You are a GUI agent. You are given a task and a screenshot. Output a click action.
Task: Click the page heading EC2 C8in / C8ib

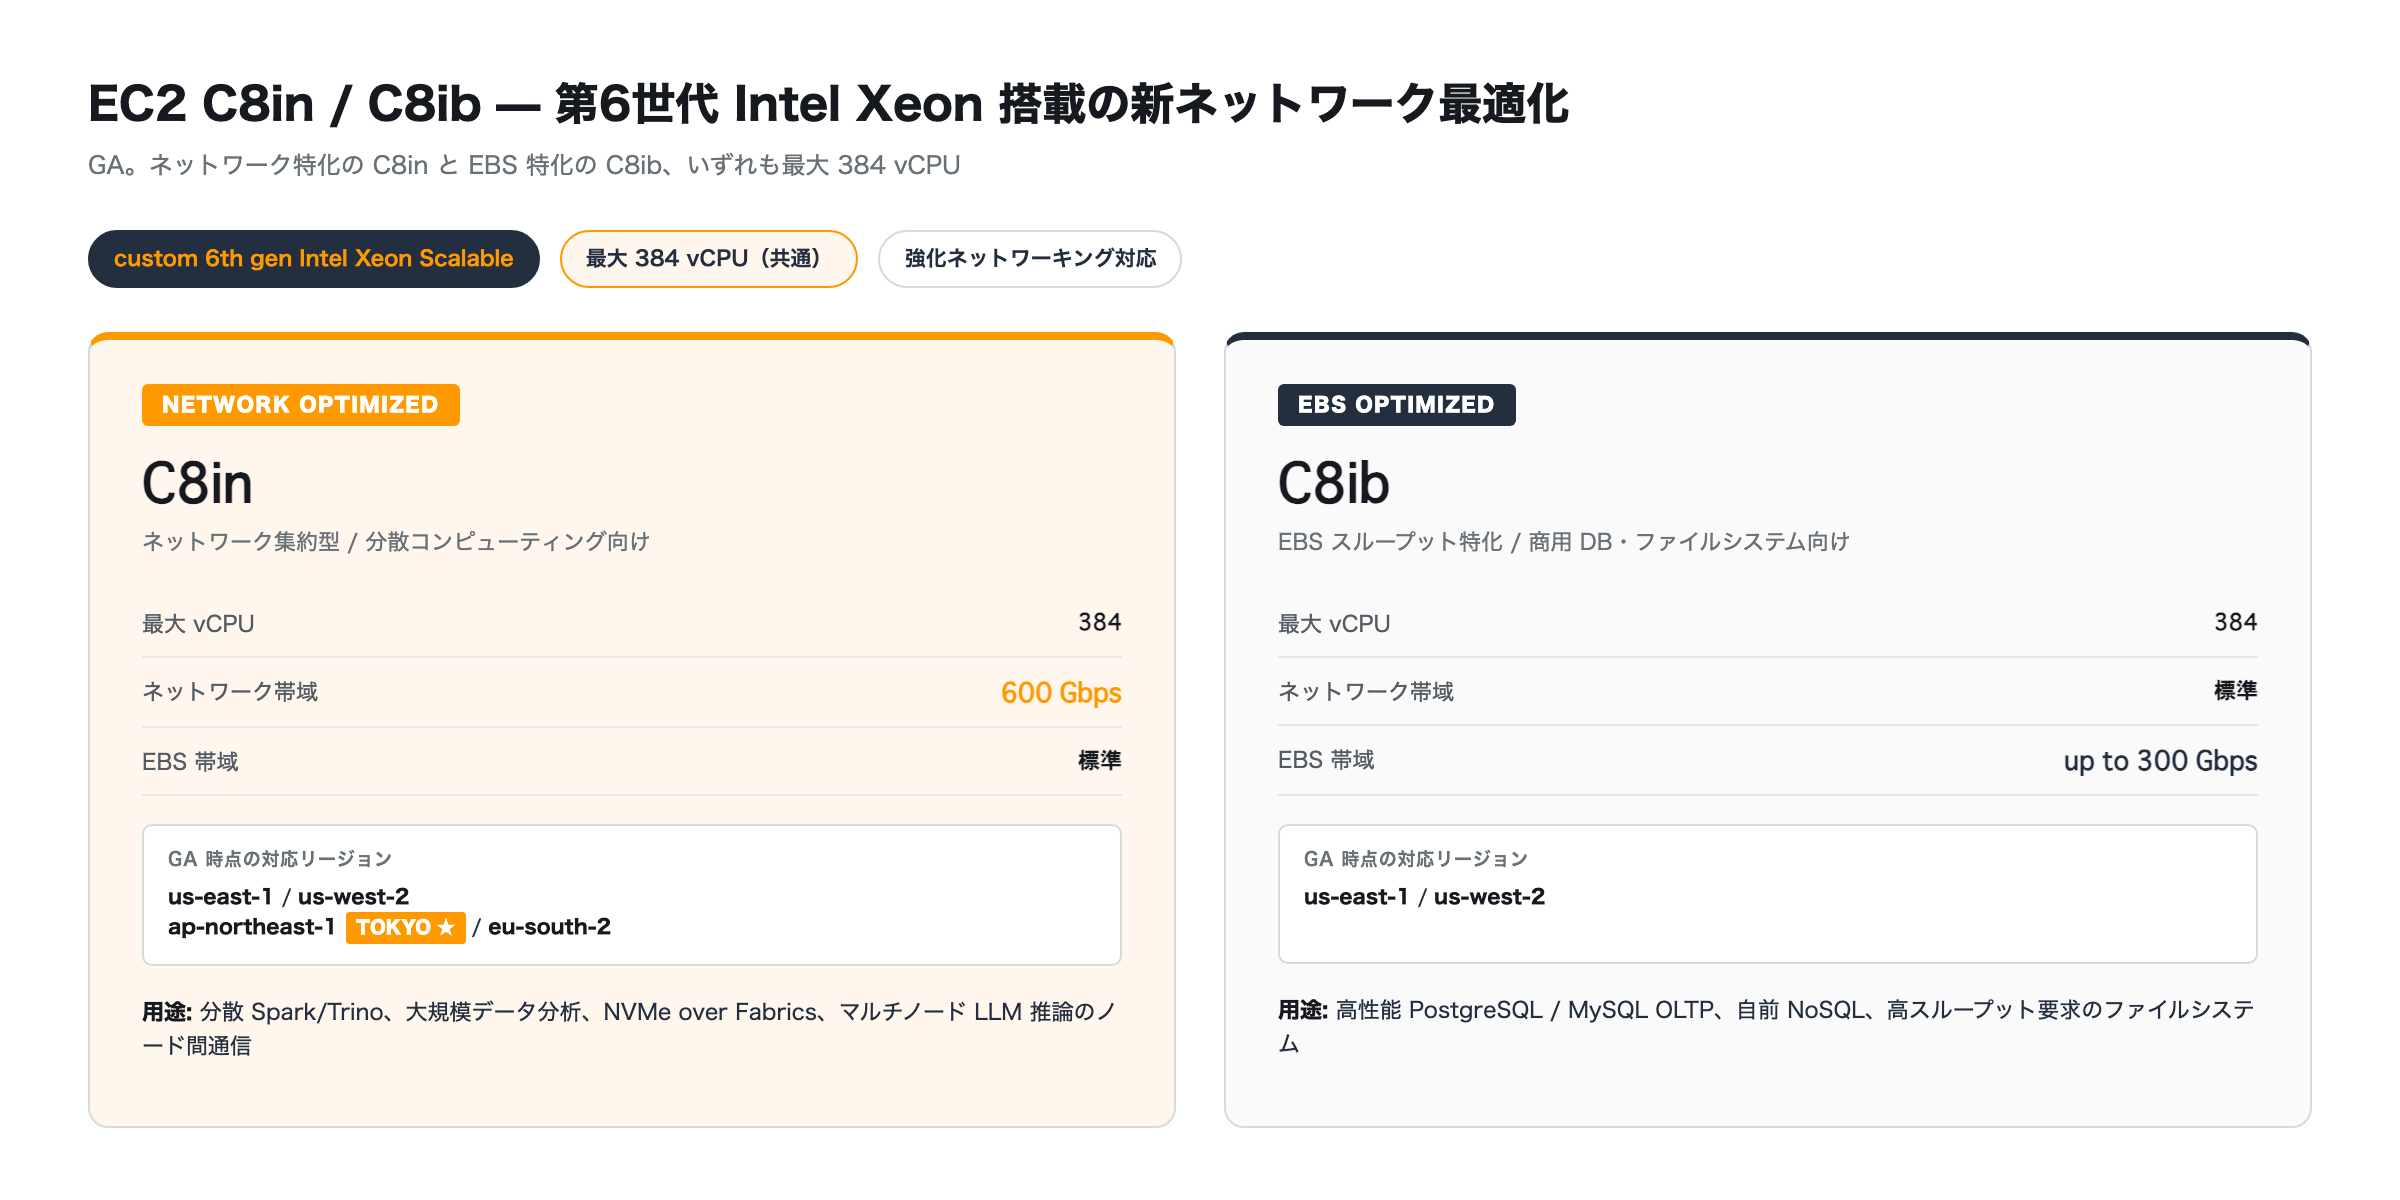pos(828,104)
